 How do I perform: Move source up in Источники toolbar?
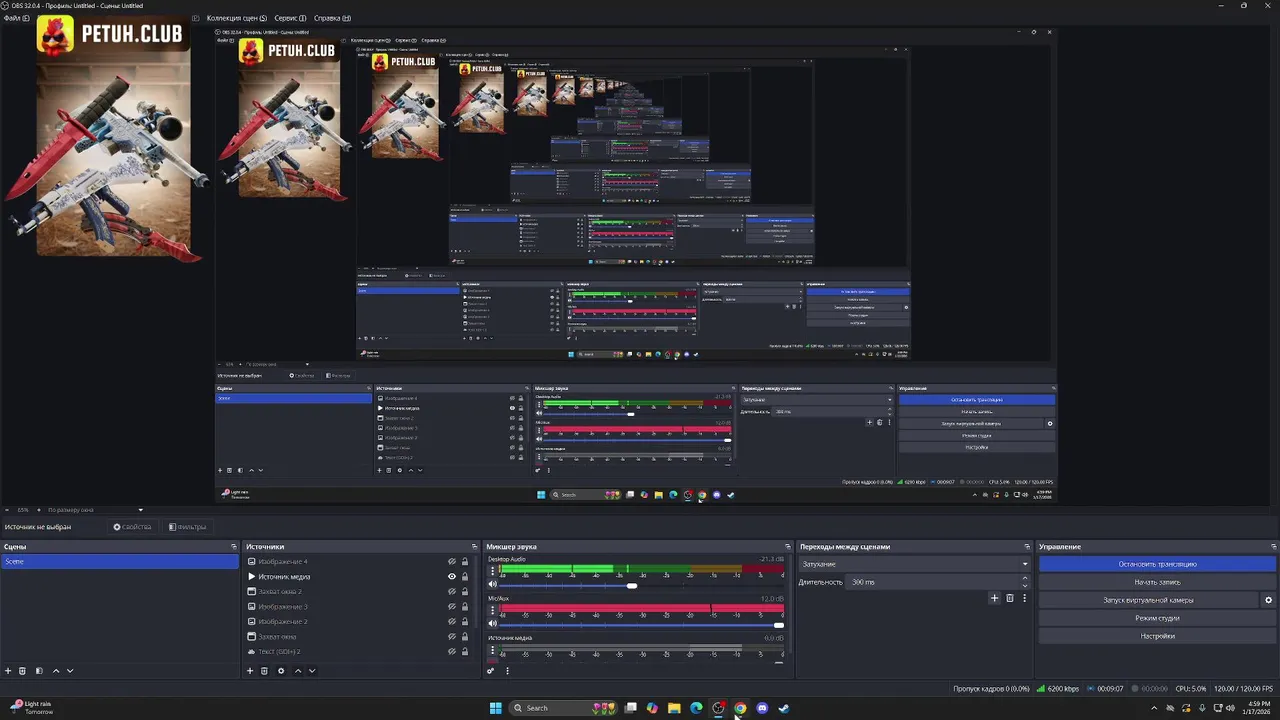pos(298,671)
